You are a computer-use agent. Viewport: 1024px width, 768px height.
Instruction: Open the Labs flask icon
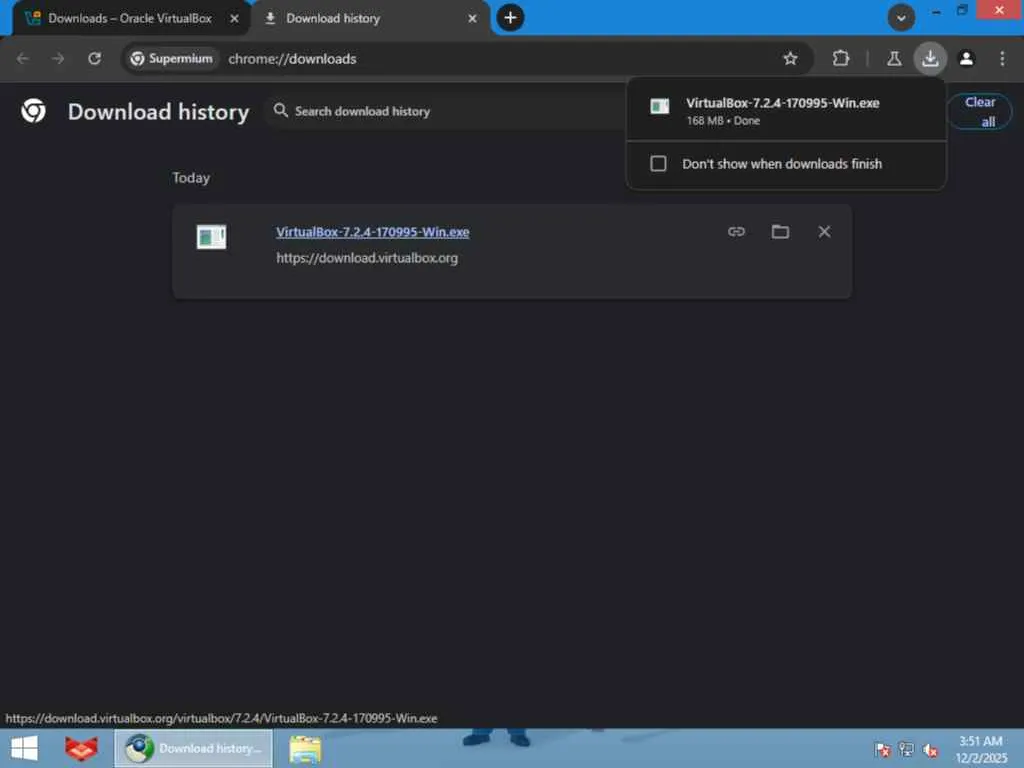coord(894,59)
